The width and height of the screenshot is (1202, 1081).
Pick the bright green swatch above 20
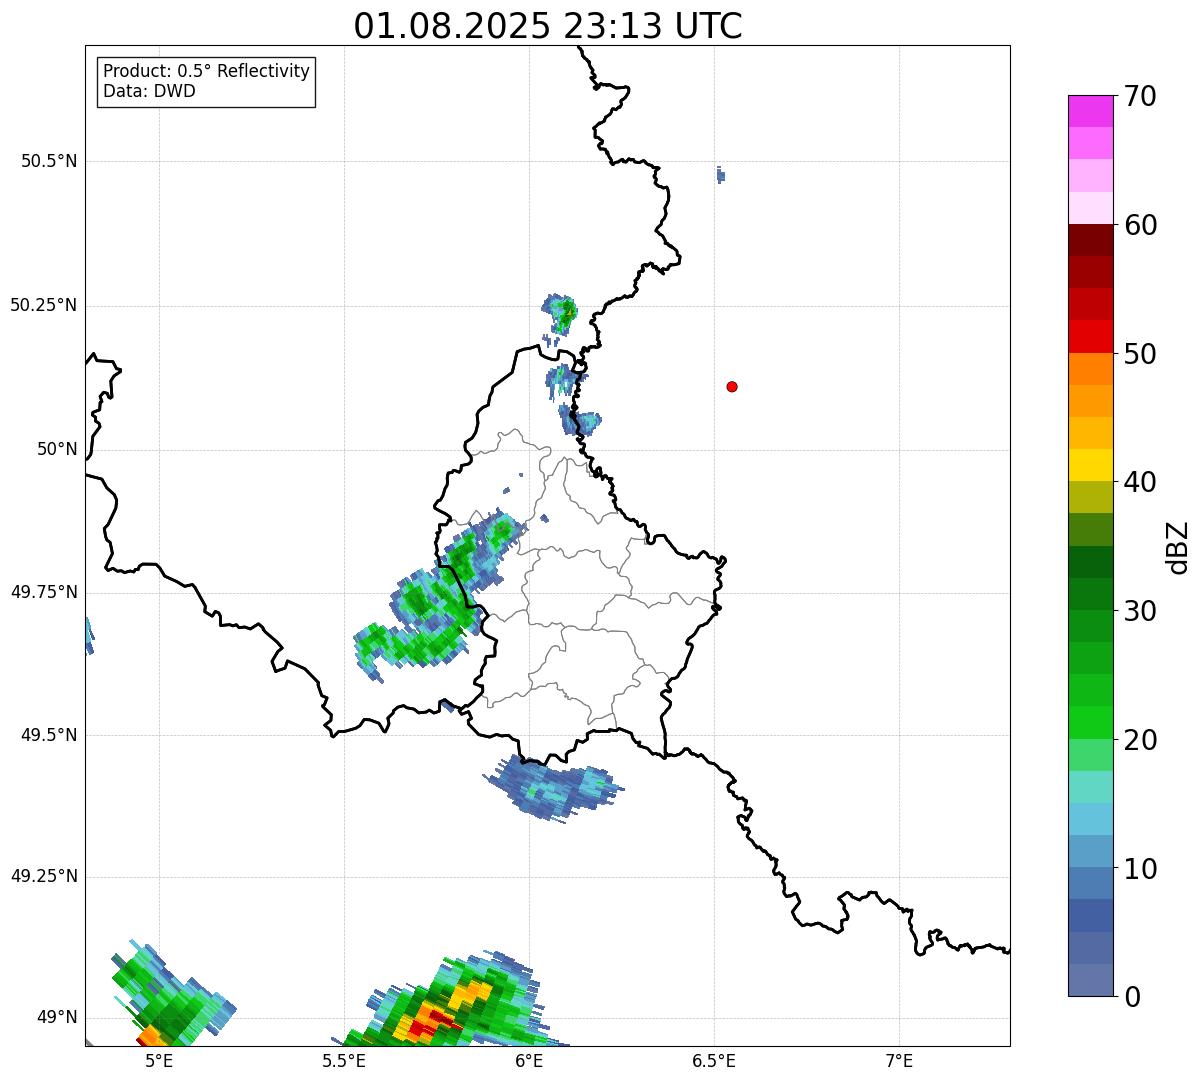coord(1090,723)
